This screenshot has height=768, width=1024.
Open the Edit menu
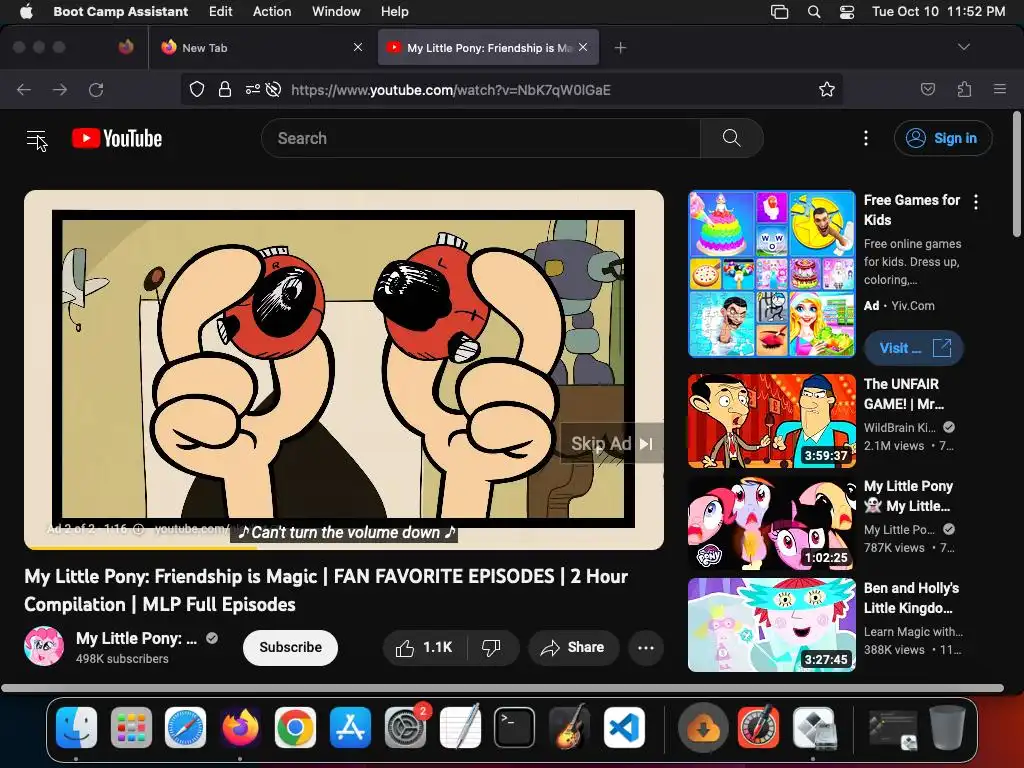click(x=220, y=11)
